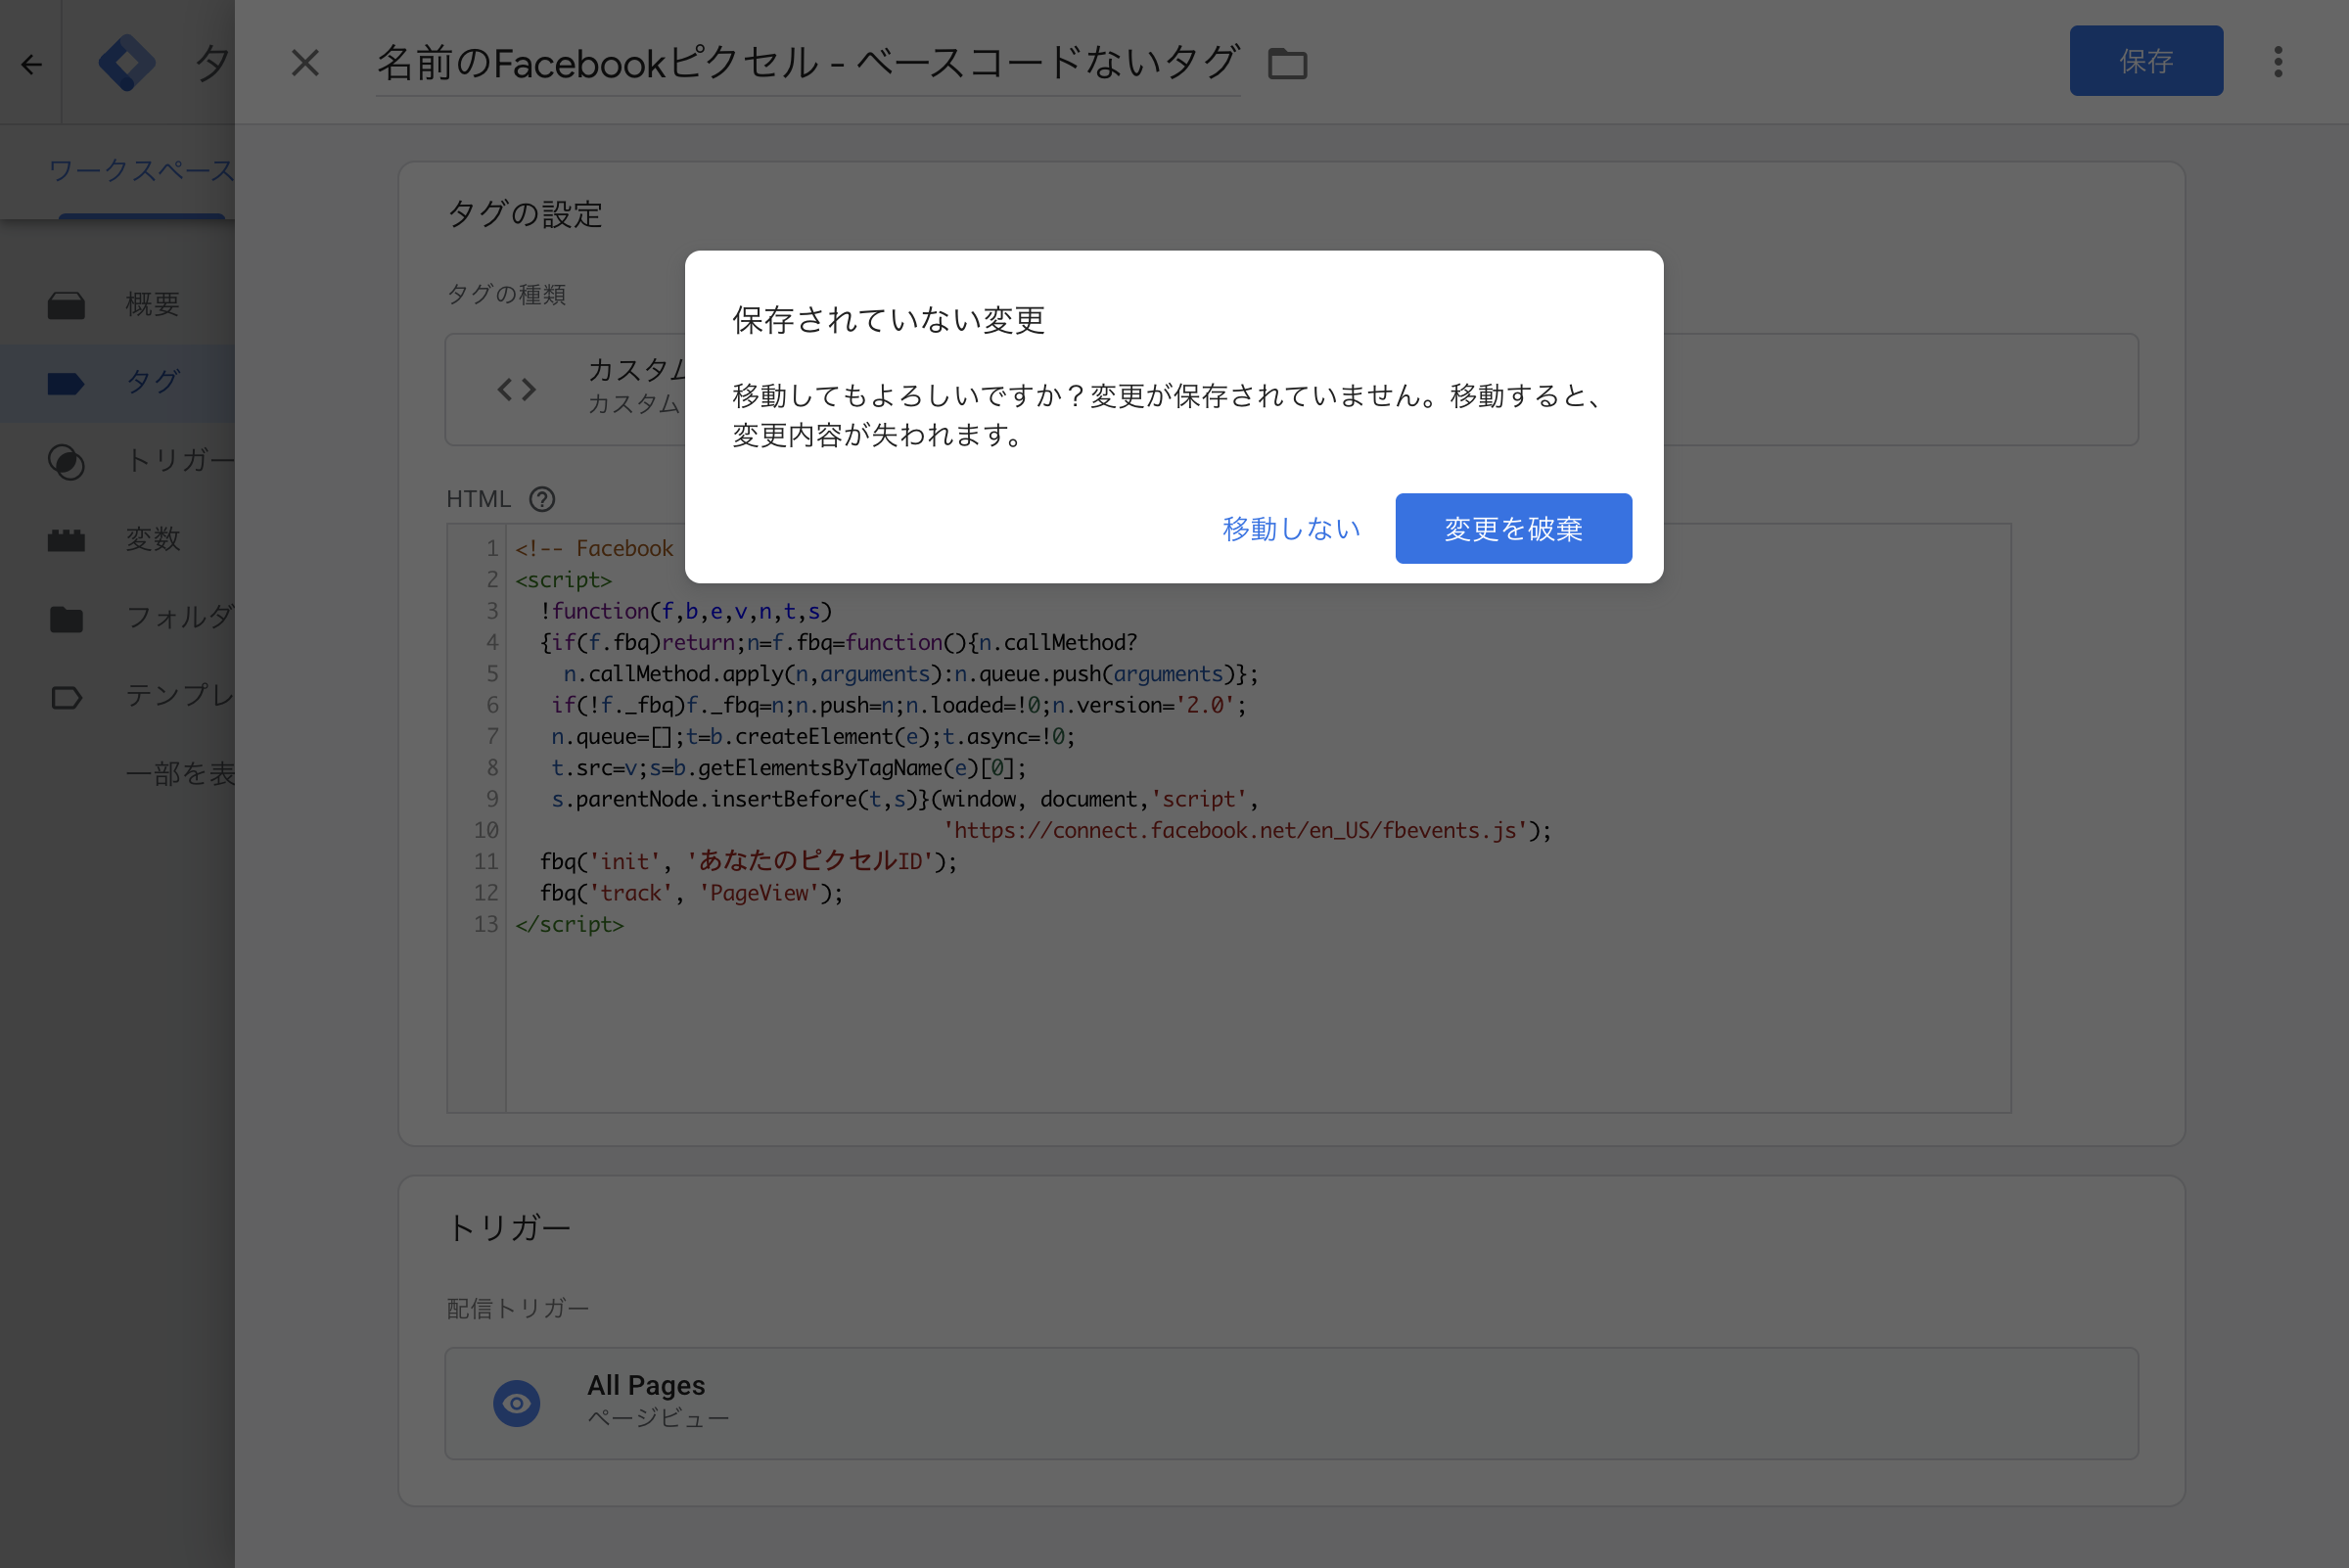
Task: Click the All Pages trigger row
Action: tap(1291, 1402)
